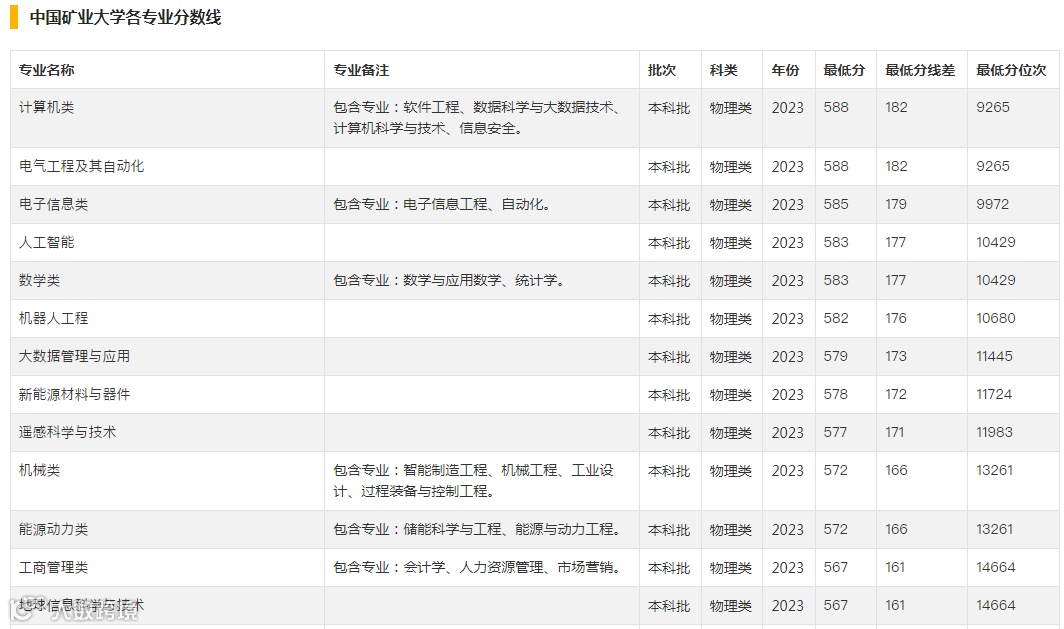Click the rank value 10680
1064x629 pixels.
pyautogui.click(x=996, y=318)
